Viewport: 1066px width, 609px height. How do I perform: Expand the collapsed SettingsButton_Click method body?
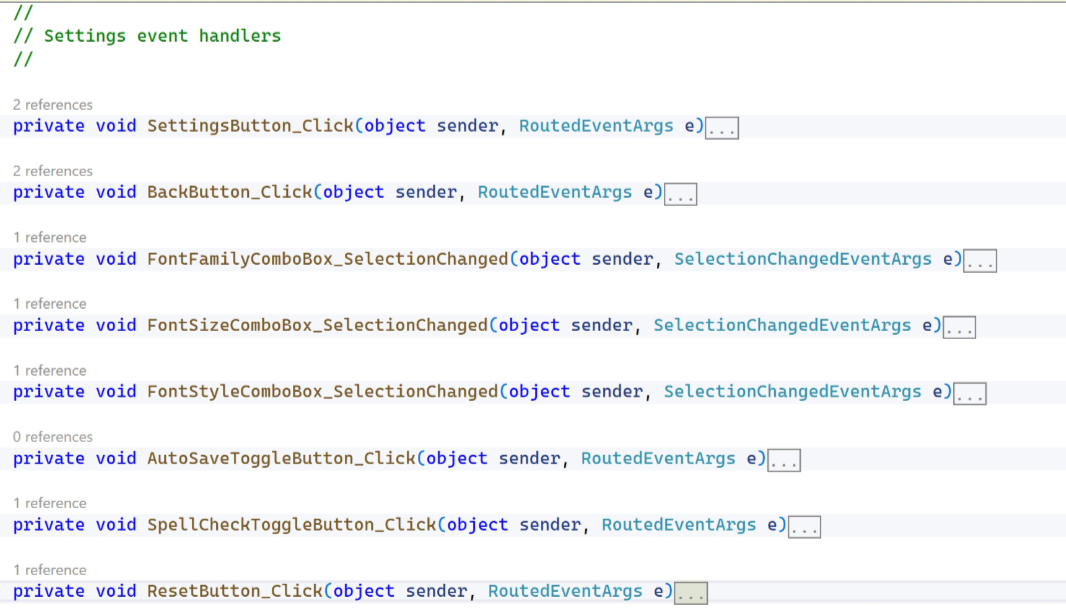click(721, 127)
